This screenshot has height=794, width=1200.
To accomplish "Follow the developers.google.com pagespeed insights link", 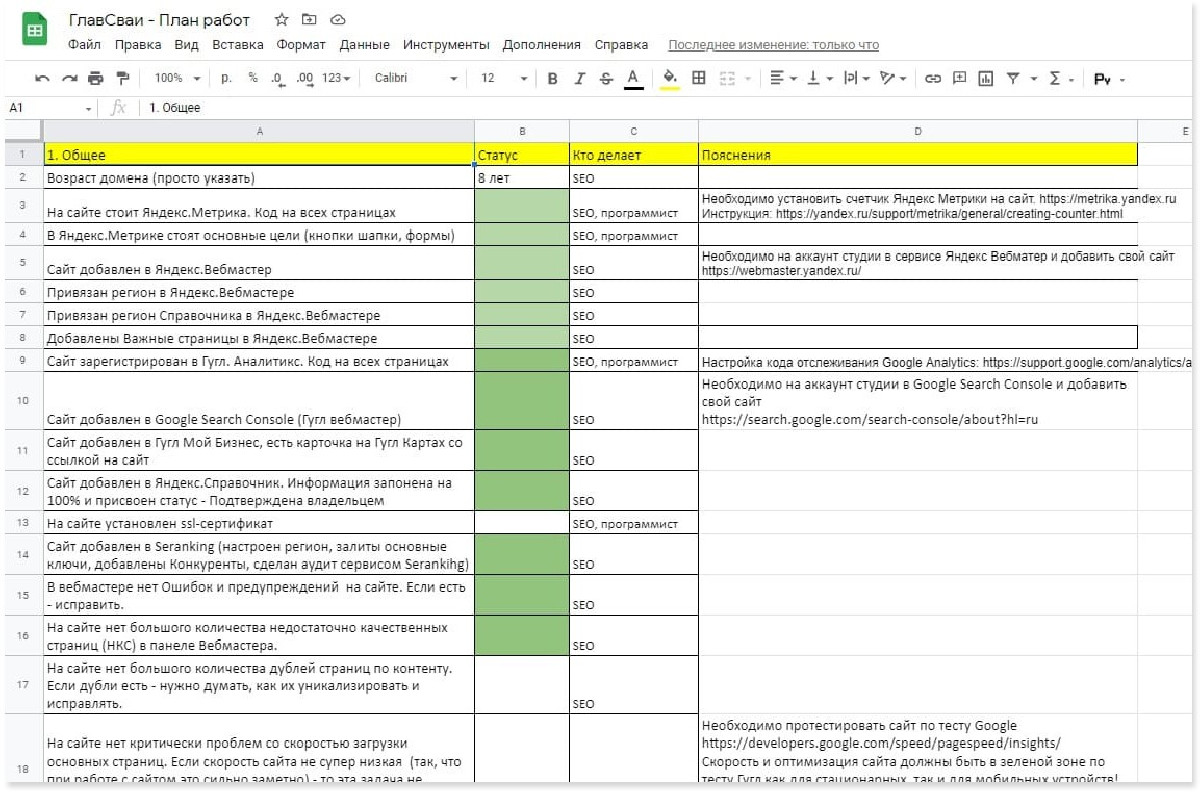I will pyautogui.click(x=881, y=743).
